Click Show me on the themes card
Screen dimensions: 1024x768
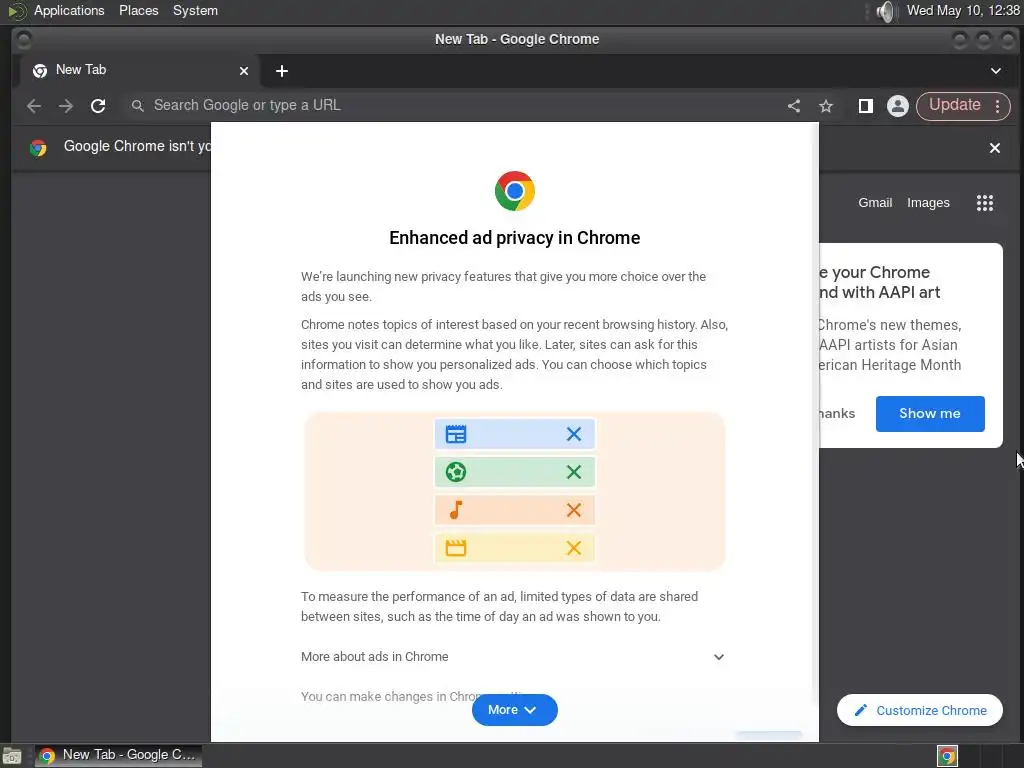[930, 413]
